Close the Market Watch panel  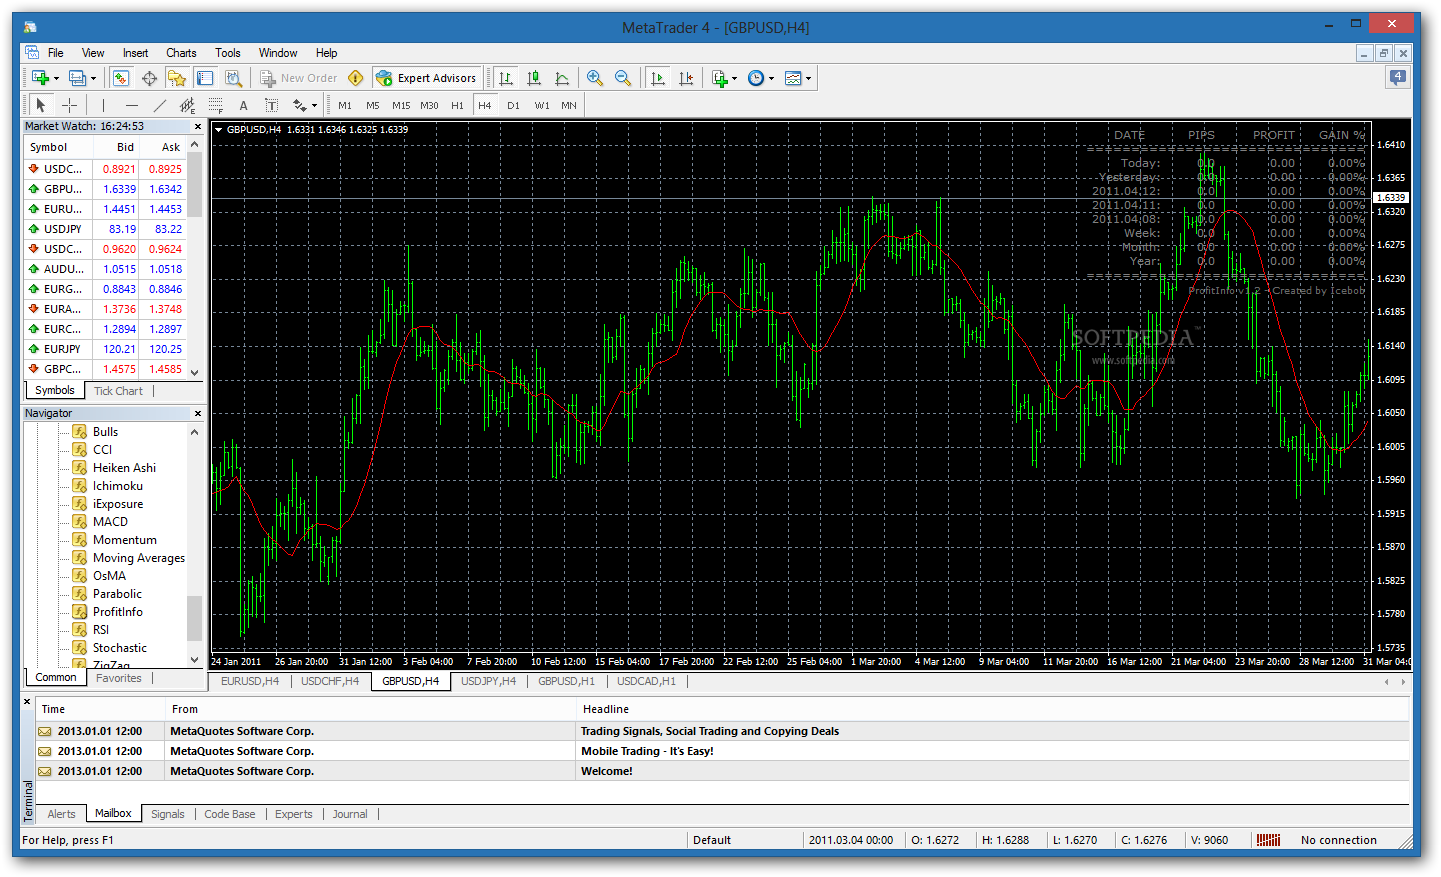pos(197,126)
